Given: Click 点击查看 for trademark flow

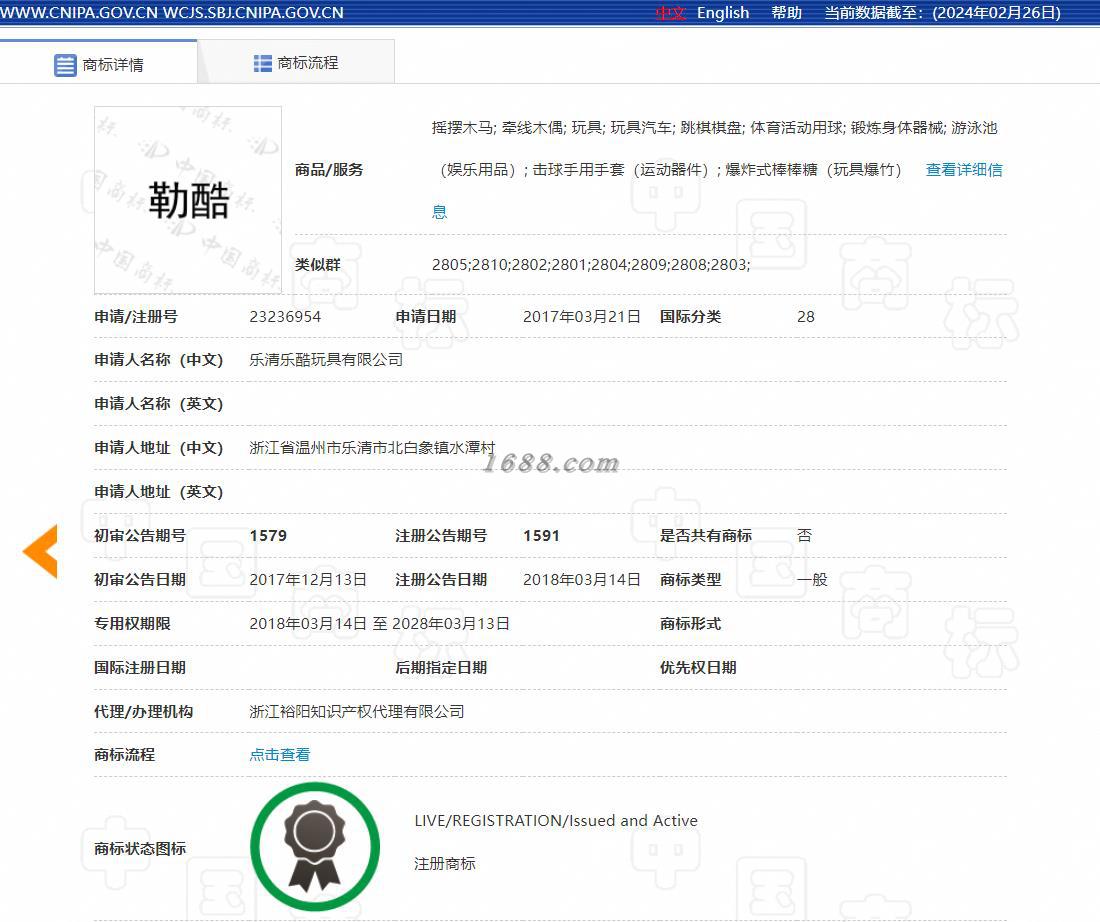Looking at the screenshot, I should coord(280,755).
